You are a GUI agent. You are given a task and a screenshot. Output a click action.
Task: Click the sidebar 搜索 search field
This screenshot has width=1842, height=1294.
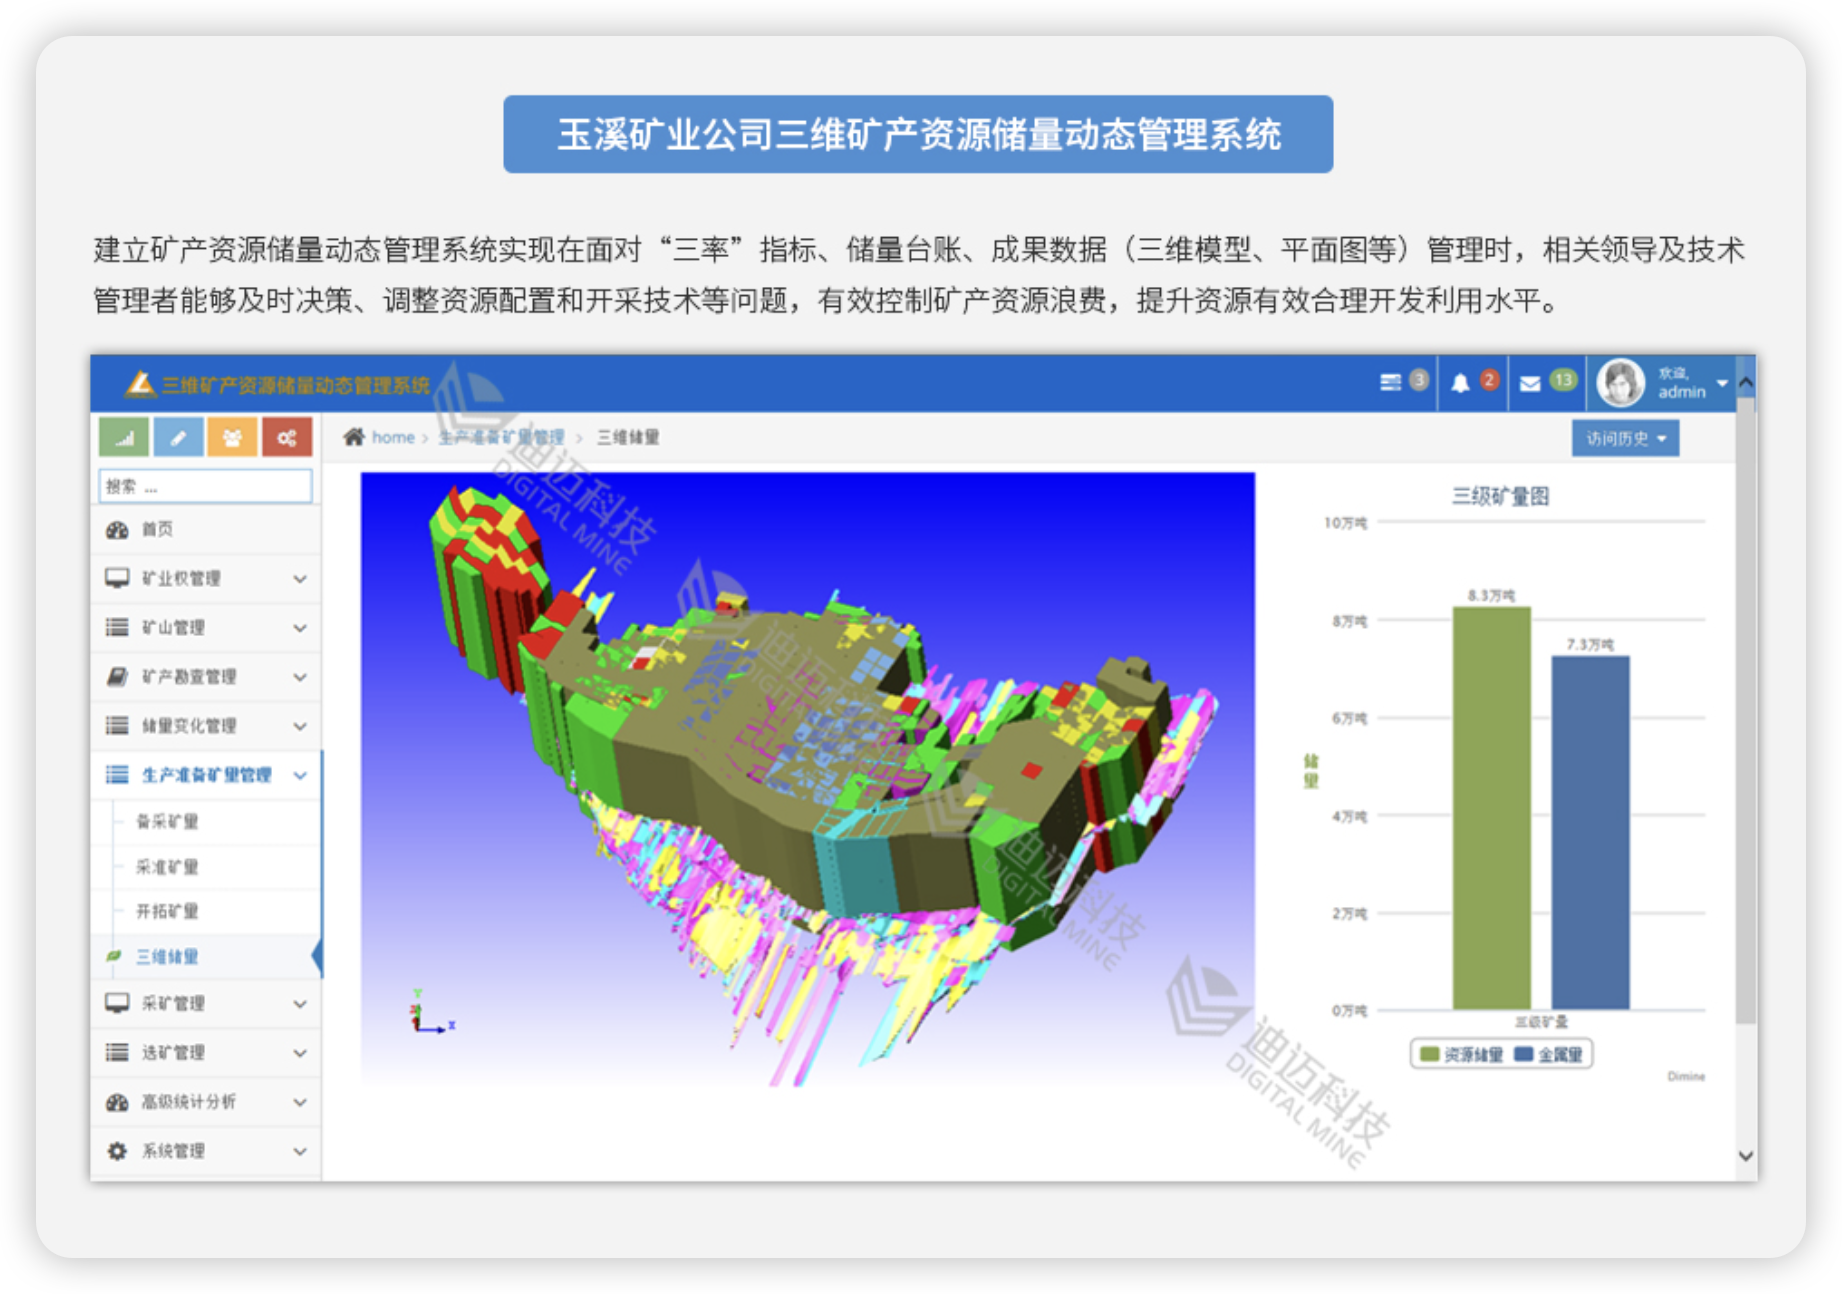(206, 486)
